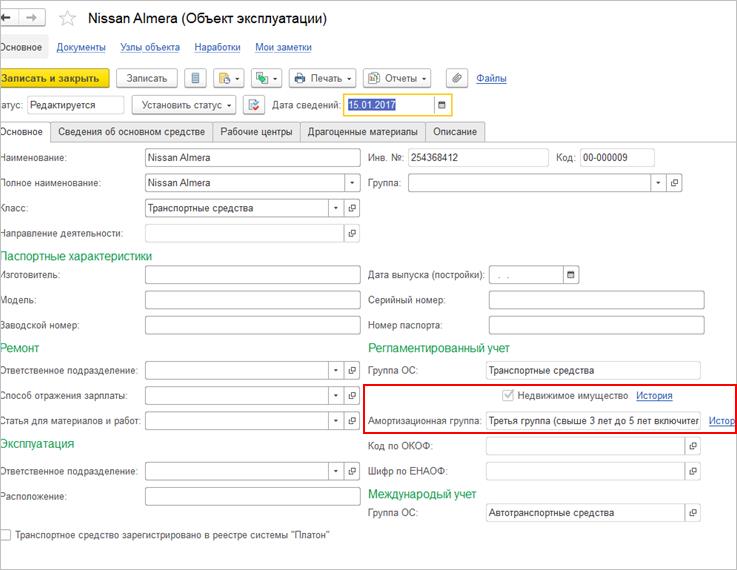Expand Ремонт Ответственное подразделение dropdown
The height and width of the screenshot is (570, 737).
(x=336, y=370)
